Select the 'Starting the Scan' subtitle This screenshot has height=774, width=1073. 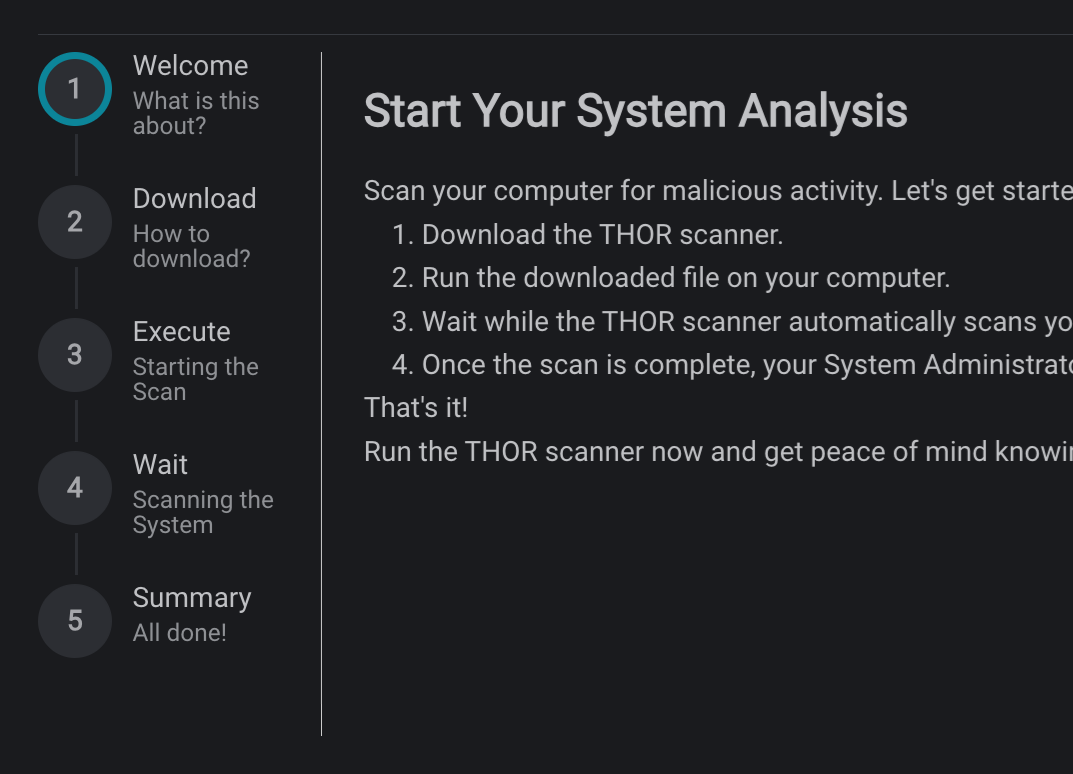(195, 379)
